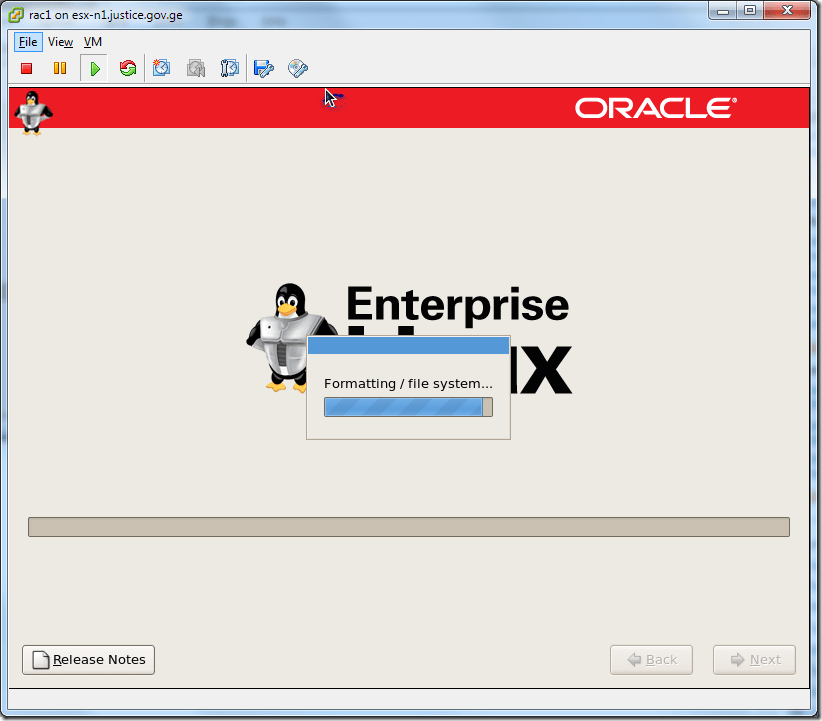Click the VMware icon in the title bar

14,14
